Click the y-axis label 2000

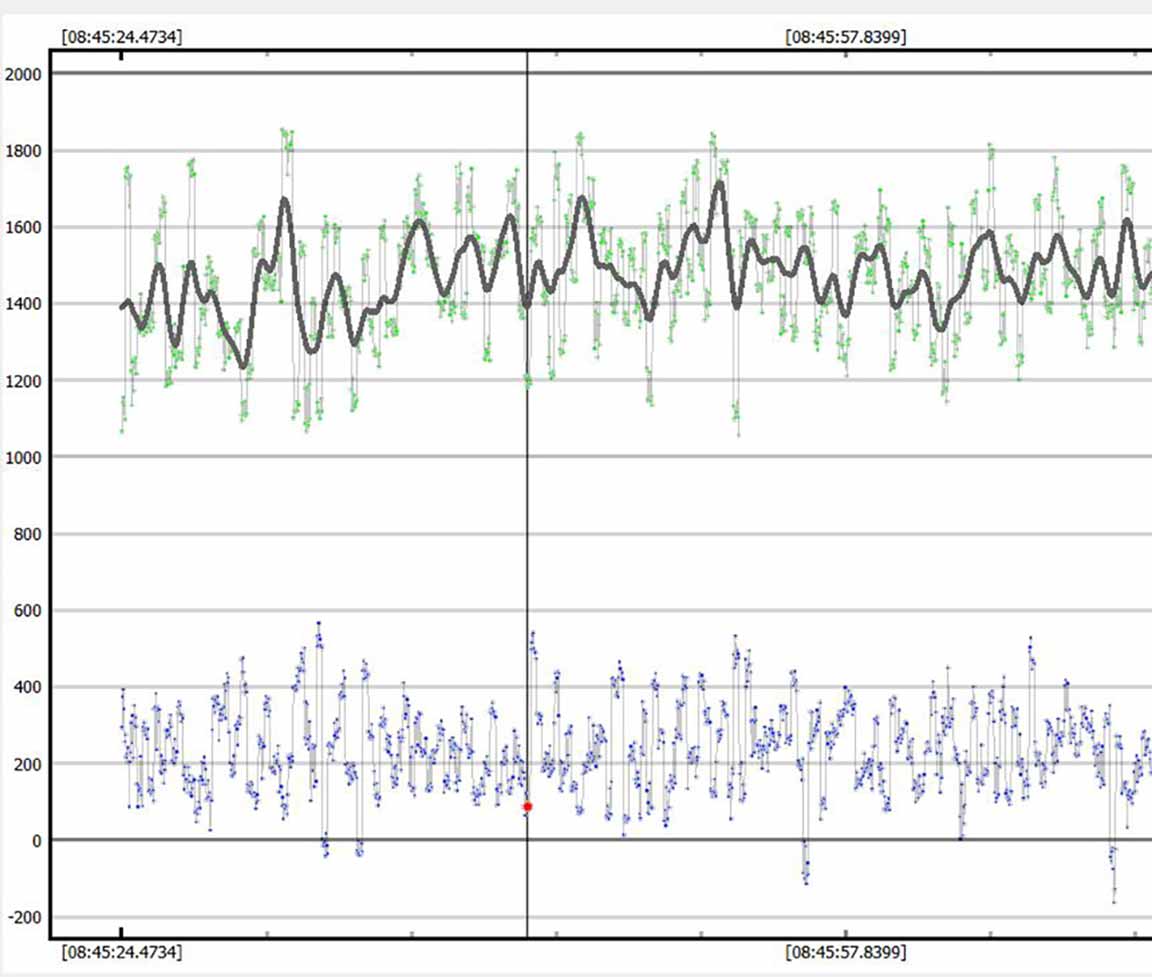coord(23,74)
